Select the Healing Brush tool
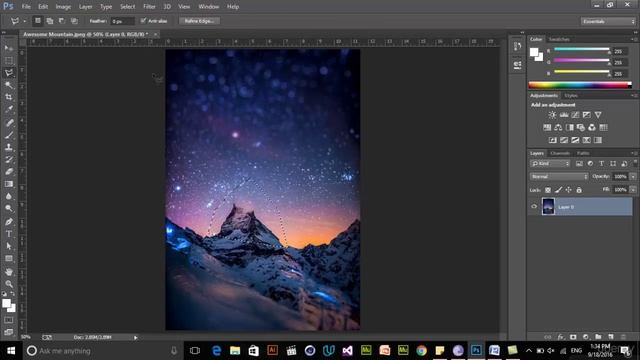Viewport: 640px width, 360px height. coord(9,123)
